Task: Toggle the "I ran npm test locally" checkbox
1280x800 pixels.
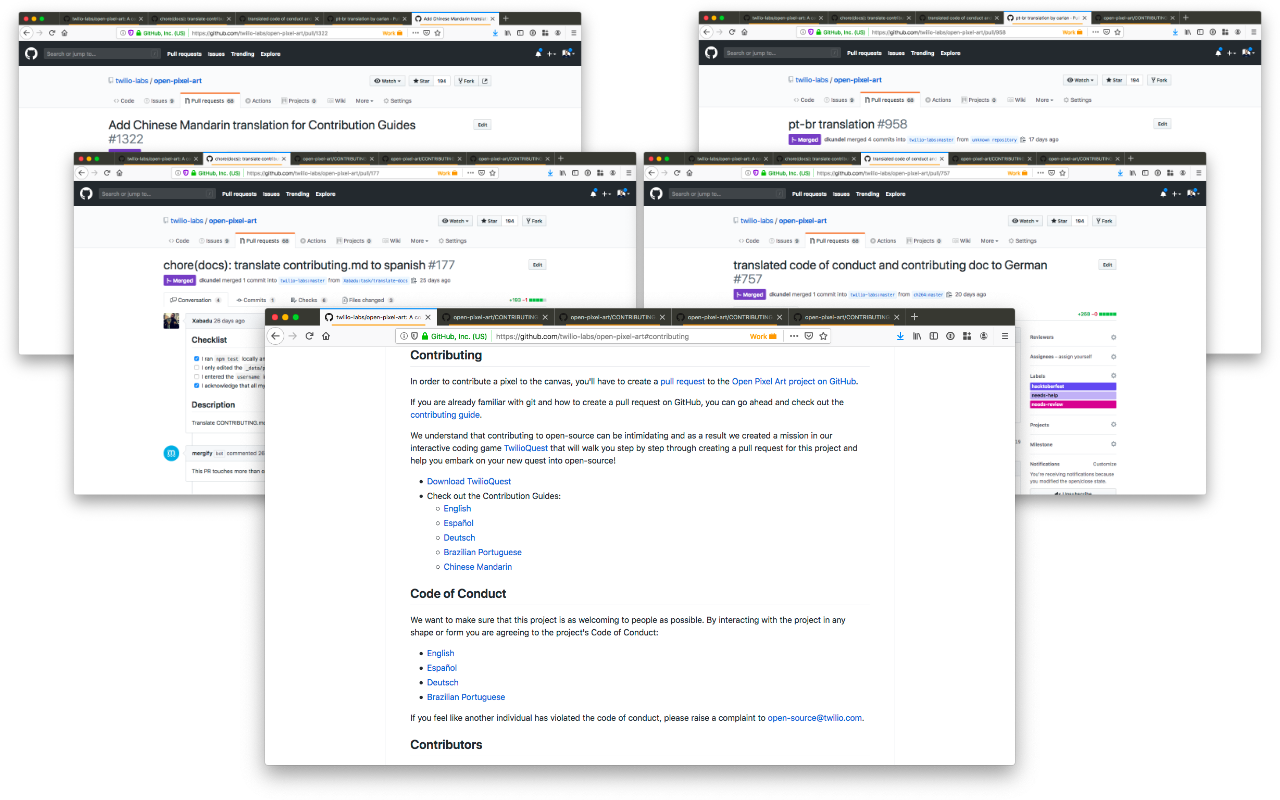Action: tap(197, 358)
